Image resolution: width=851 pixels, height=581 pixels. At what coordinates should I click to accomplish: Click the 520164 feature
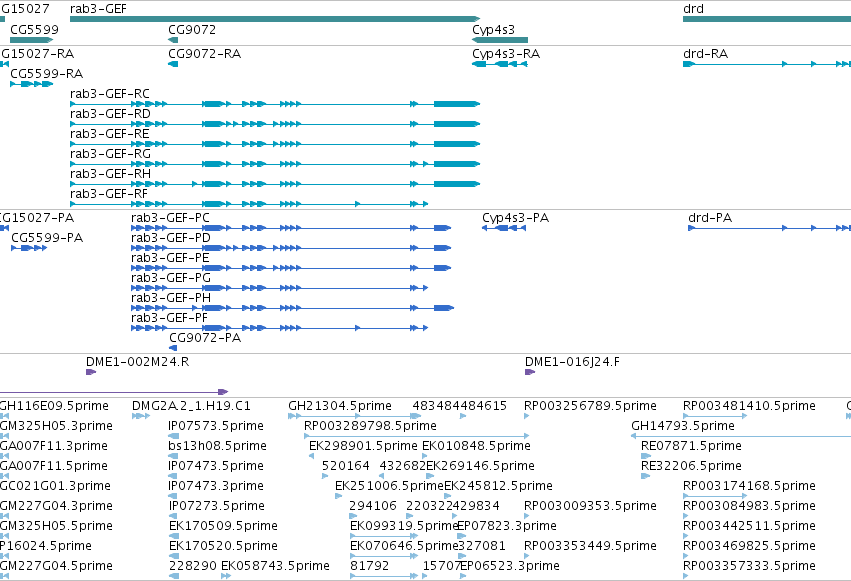coord(325,476)
